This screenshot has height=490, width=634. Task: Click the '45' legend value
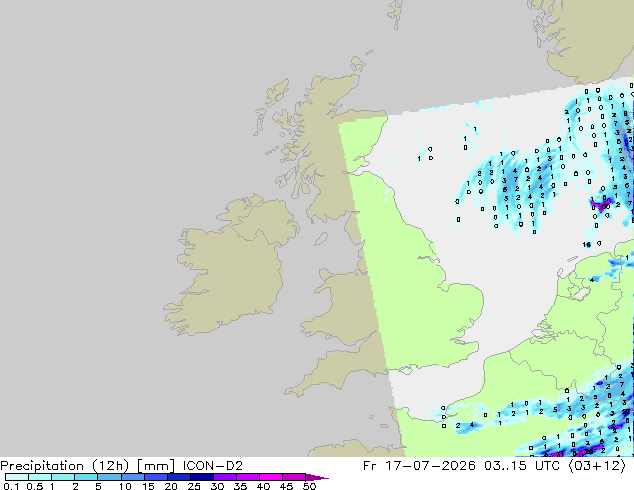pyautogui.click(x=286, y=486)
